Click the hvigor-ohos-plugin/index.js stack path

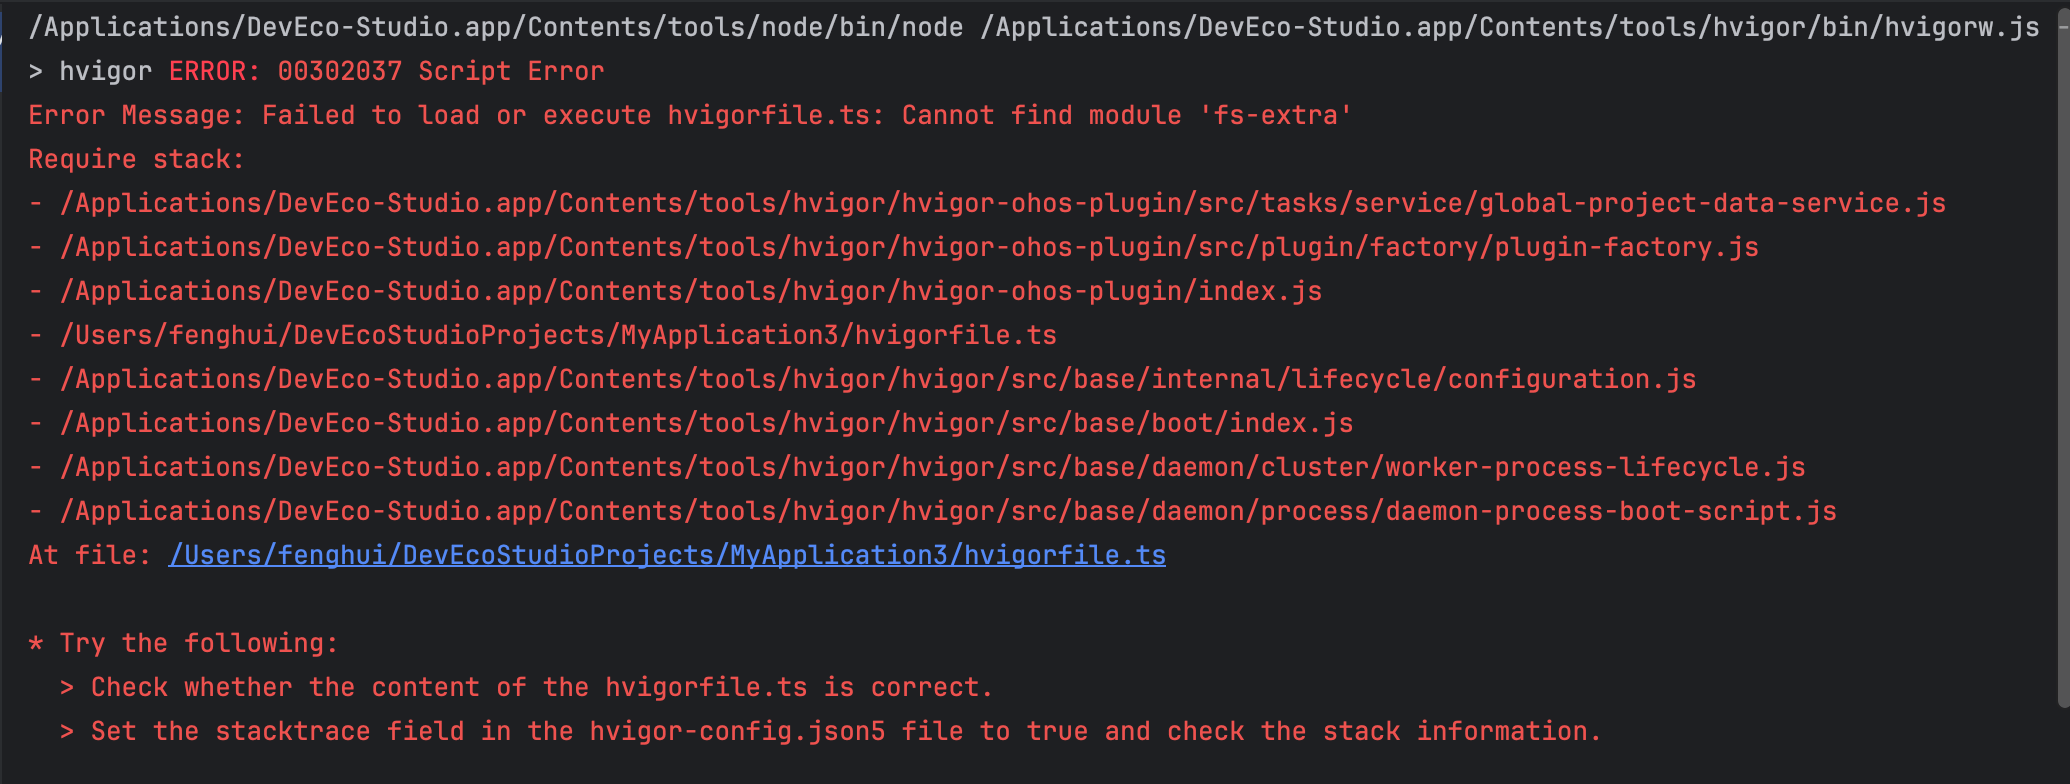[690, 292]
